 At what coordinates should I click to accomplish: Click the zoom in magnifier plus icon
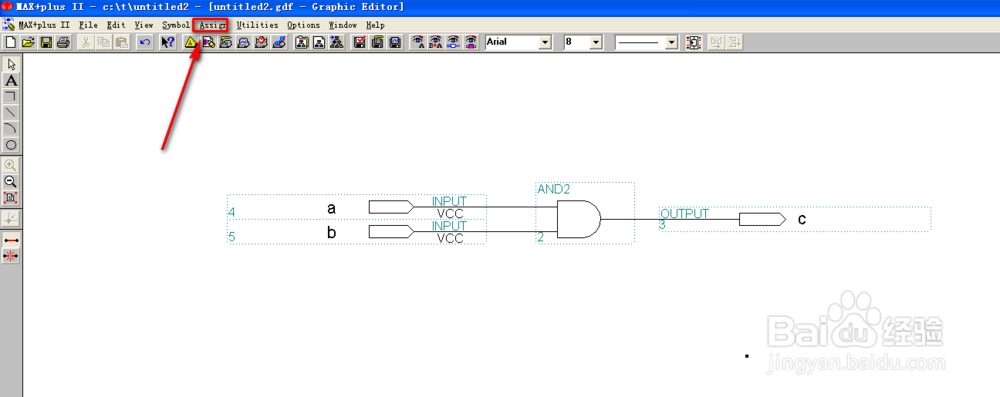(x=11, y=165)
